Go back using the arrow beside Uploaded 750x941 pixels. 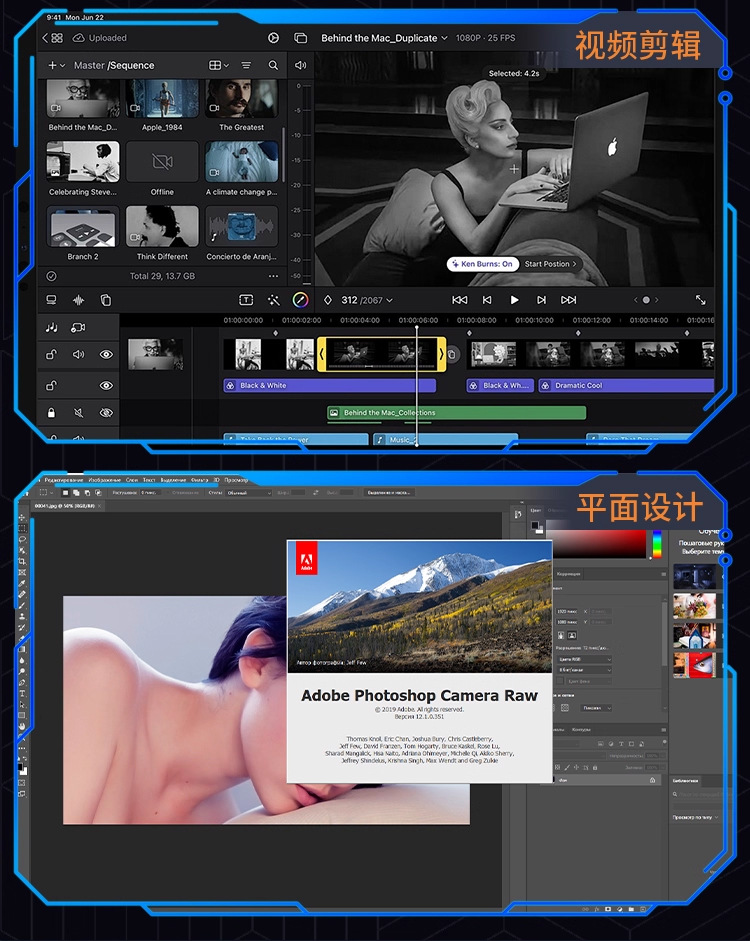coord(44,38)
